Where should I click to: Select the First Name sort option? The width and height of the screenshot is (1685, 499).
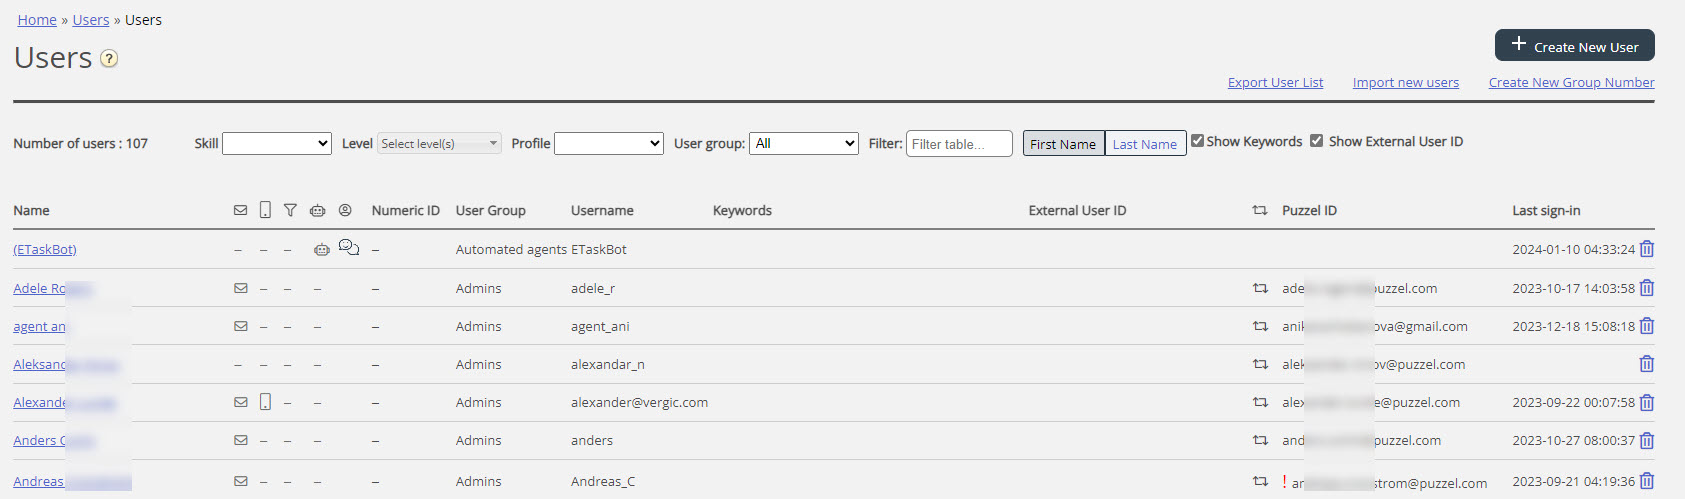(x=1063, y=144)
